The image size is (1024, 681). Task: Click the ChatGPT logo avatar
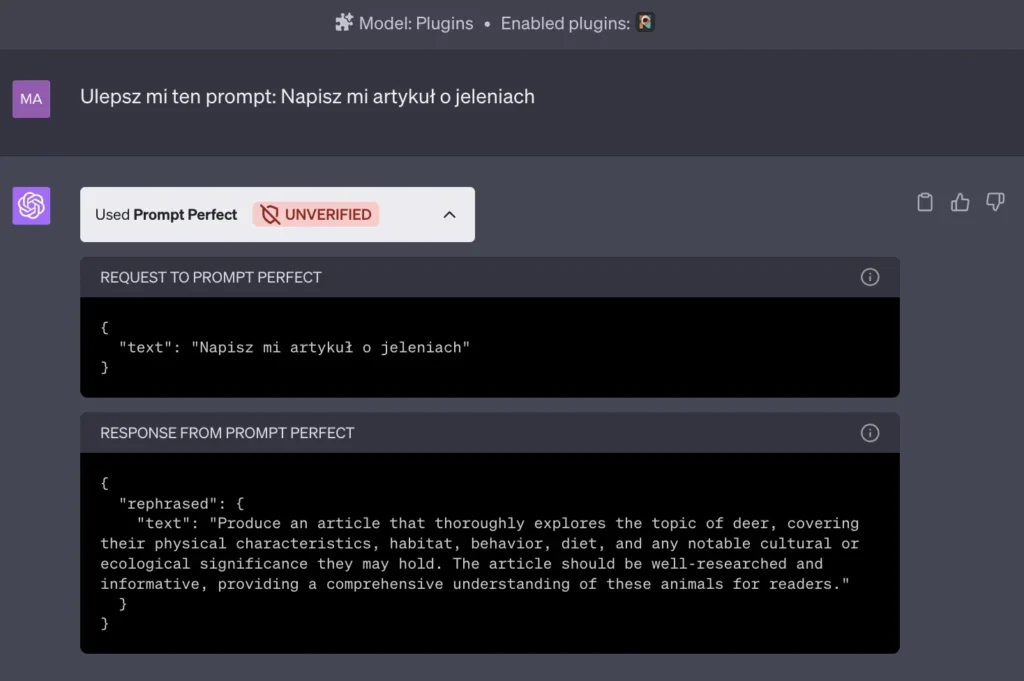pos(31,206)
